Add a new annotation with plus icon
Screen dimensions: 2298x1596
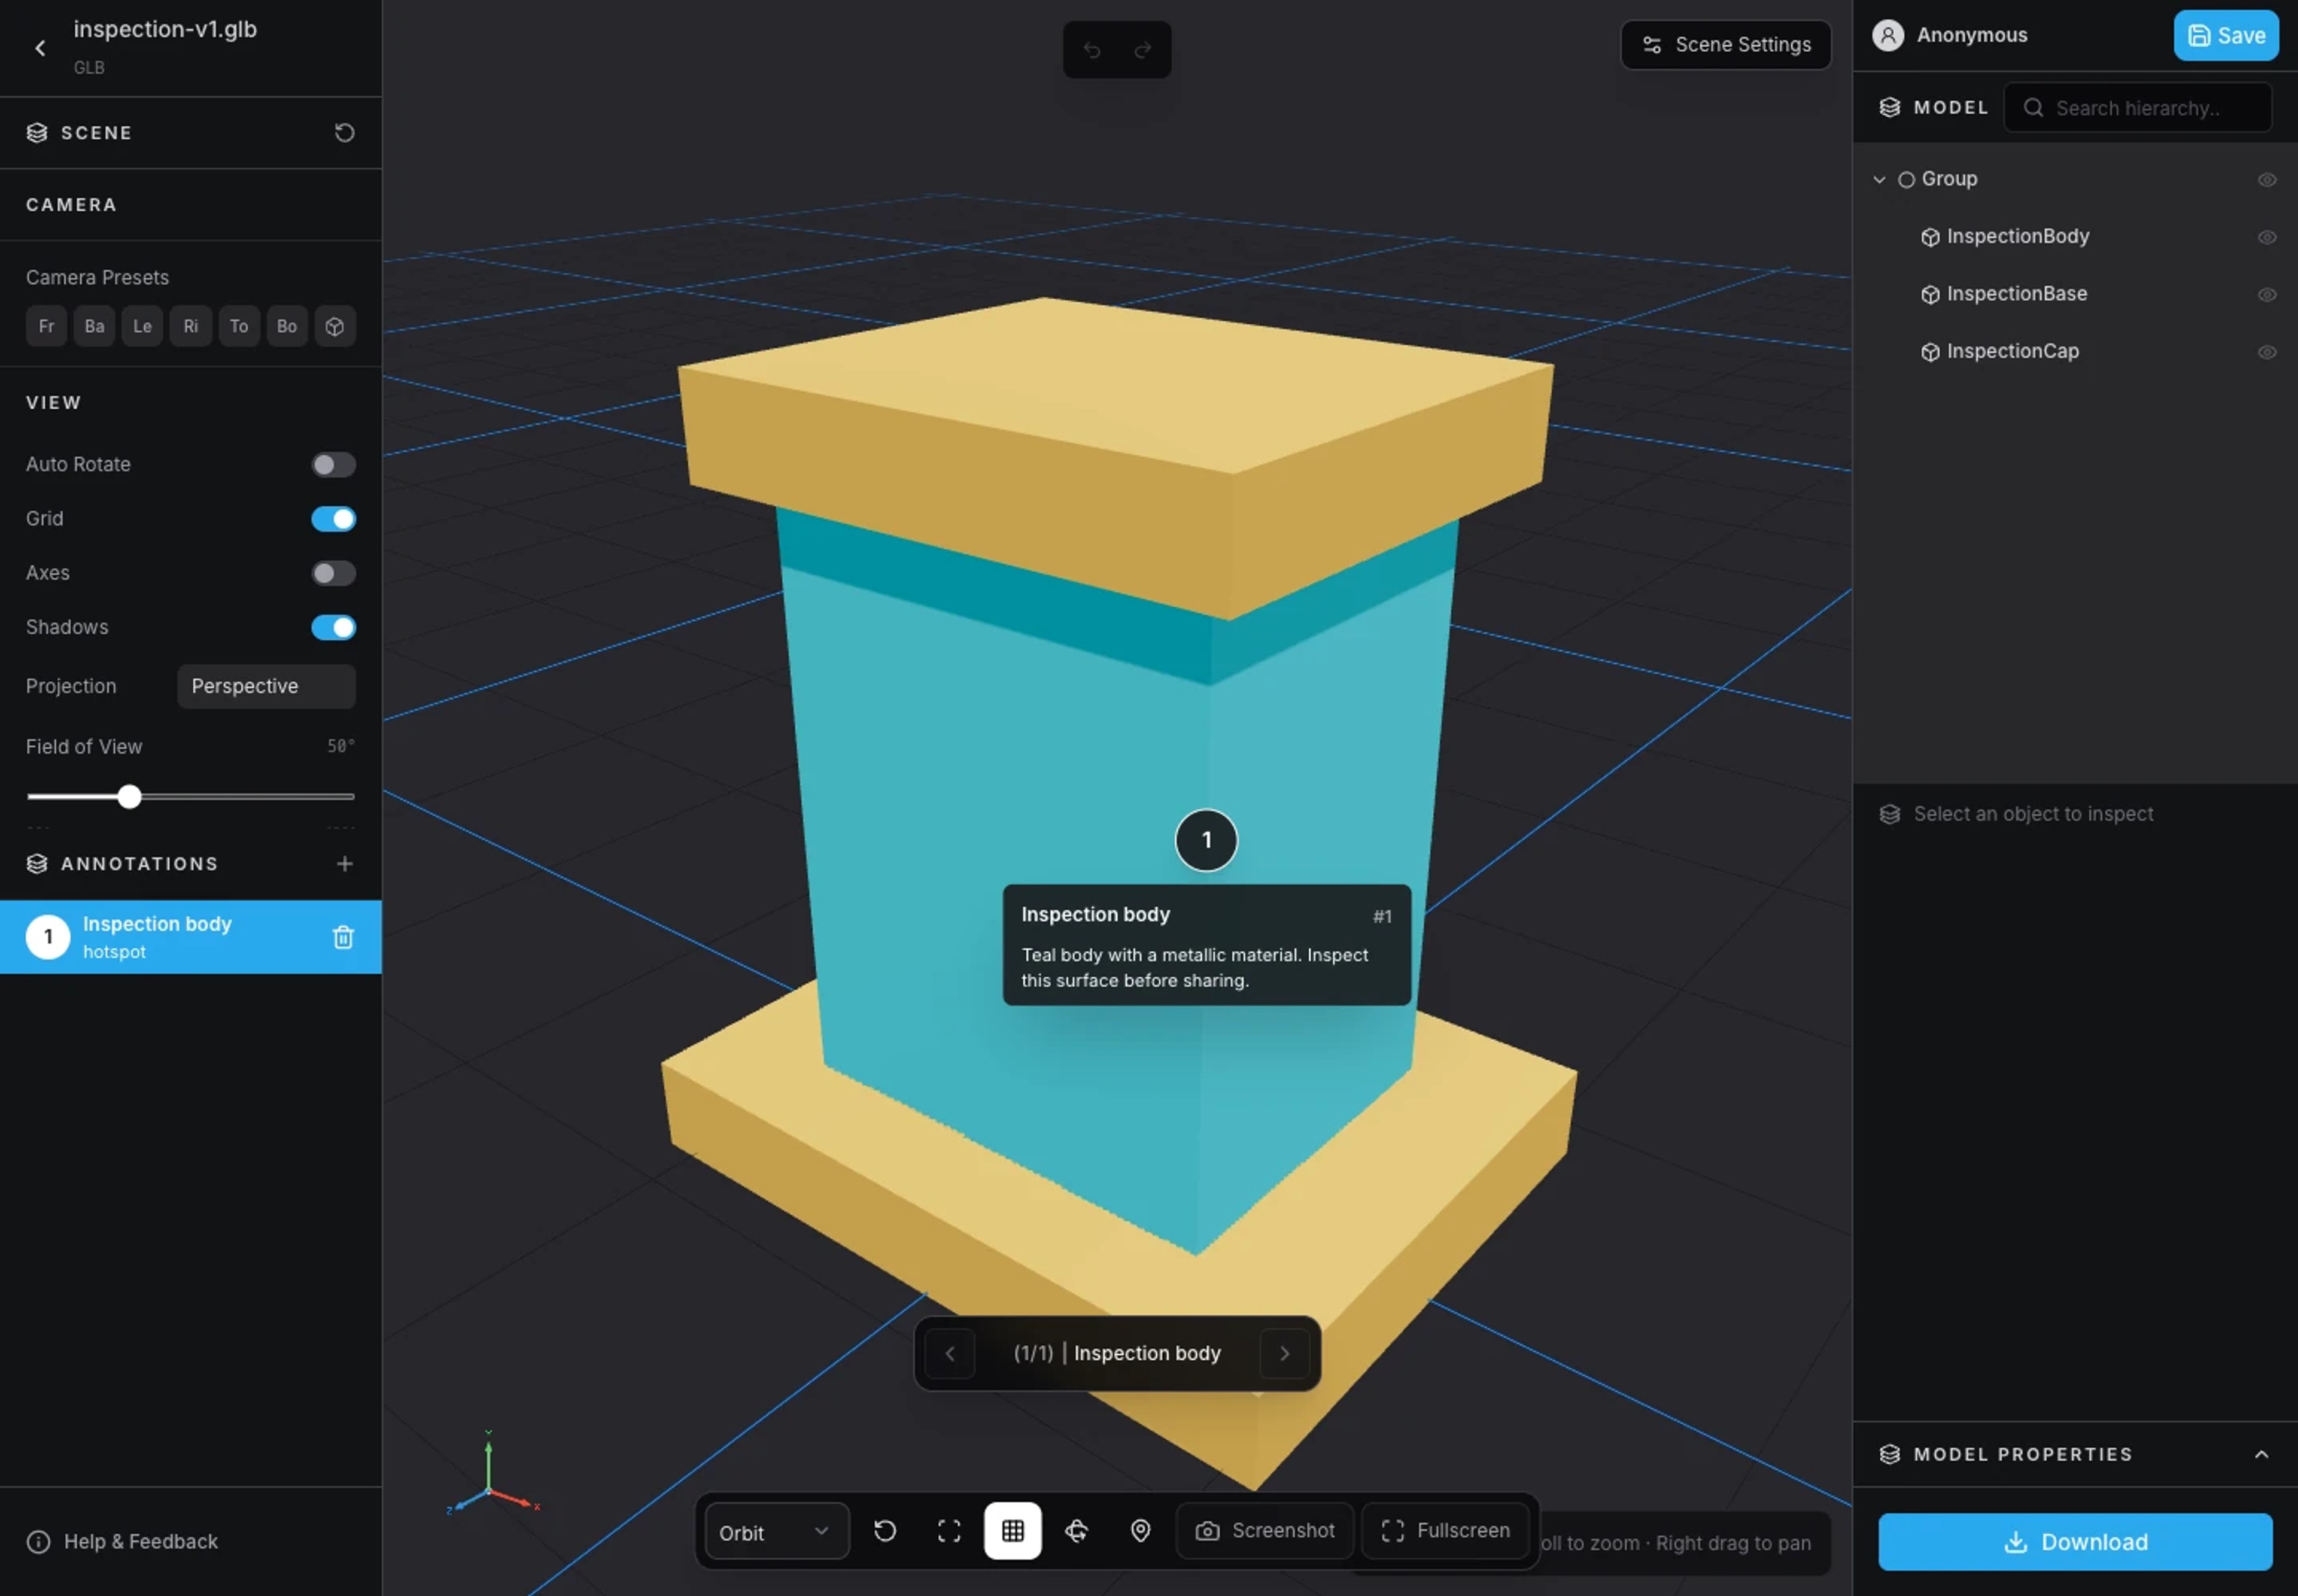(x=344, y=864)
